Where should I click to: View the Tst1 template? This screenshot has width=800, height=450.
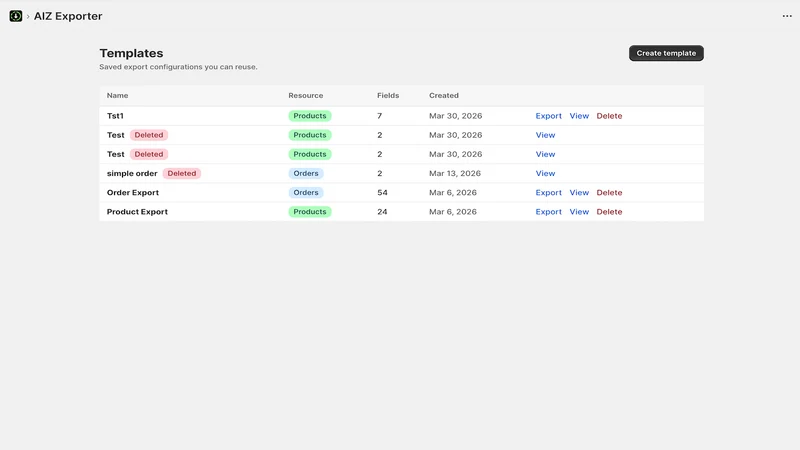pyautogui.click(x=579, y=116)
